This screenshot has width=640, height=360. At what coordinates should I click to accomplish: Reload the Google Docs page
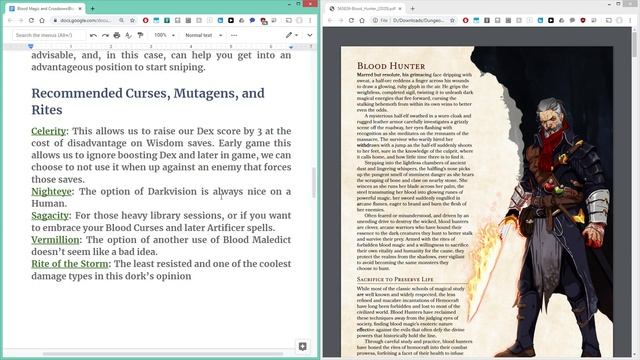click(31, 20)
